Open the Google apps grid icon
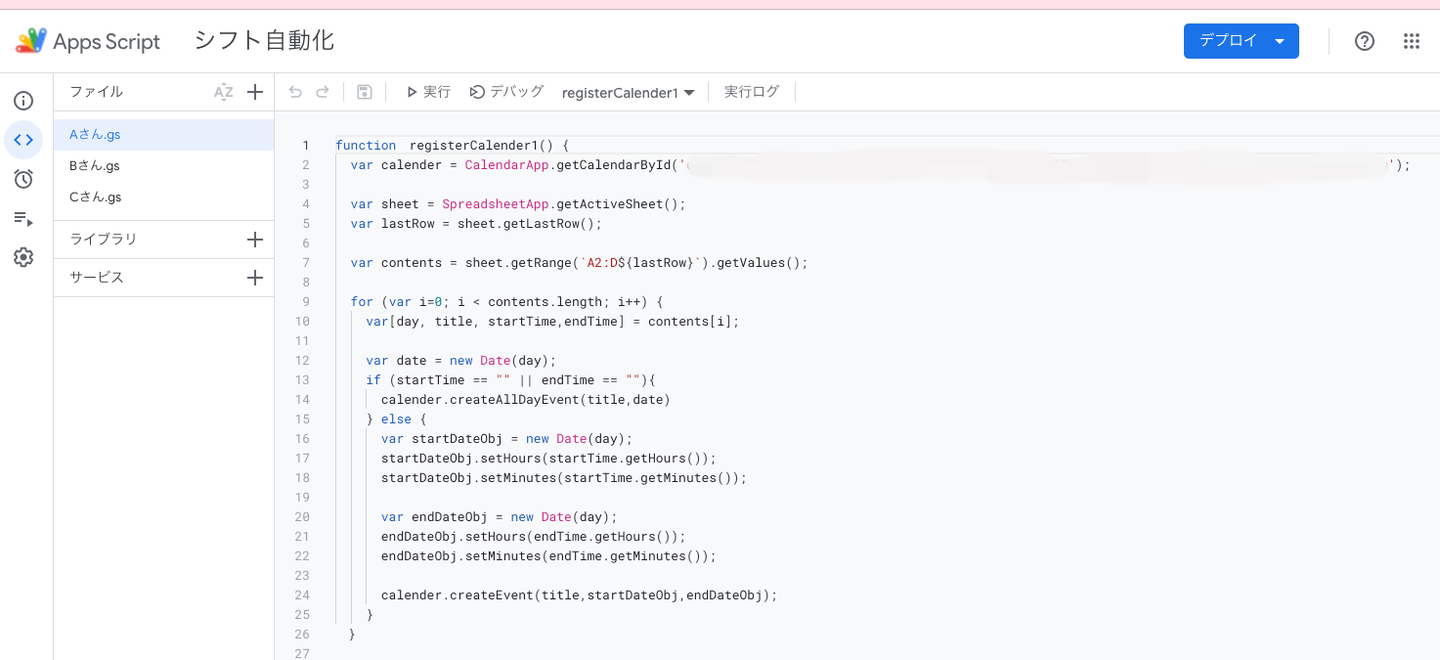 coord(1411,41)
